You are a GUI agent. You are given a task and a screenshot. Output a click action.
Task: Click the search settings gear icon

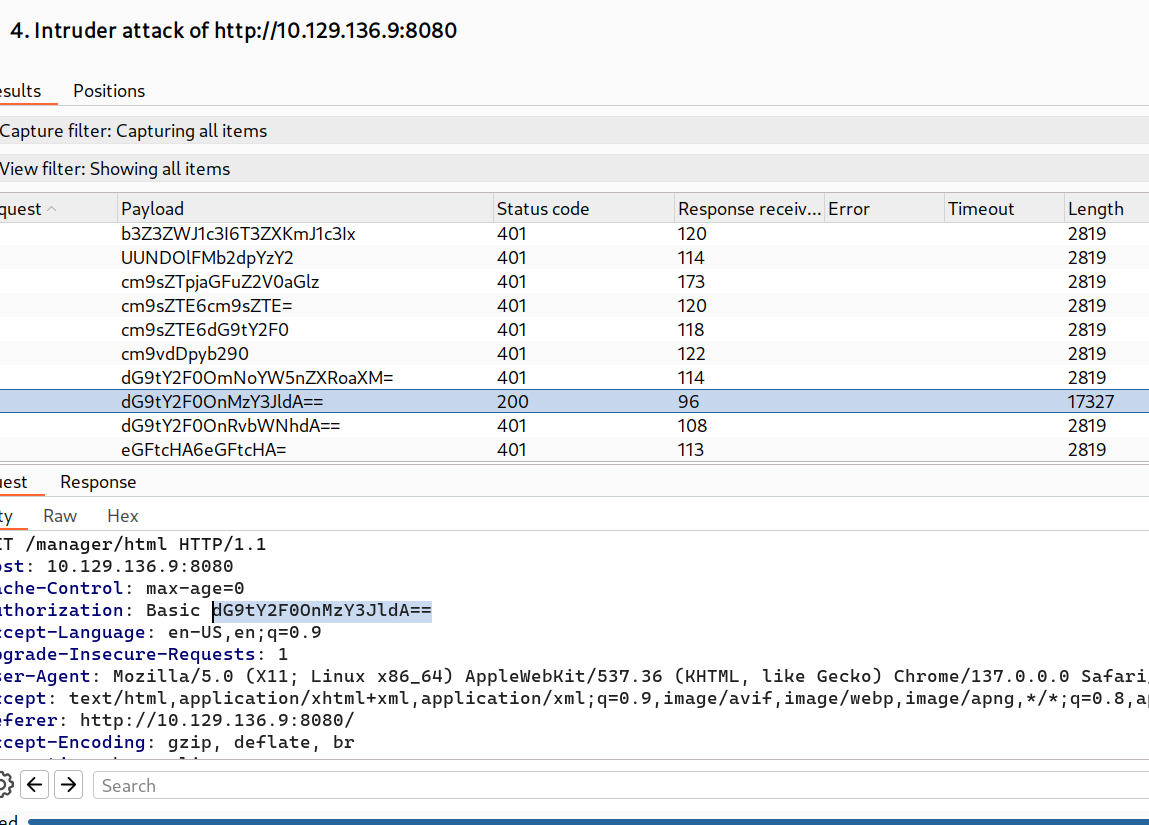(x=5, y=785)
